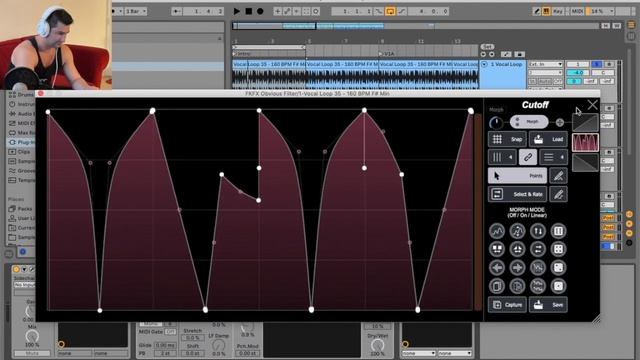Toggle the Snap grid button
Viewport: 640px width, 360px height.
pyautogui.click(x=507, y=139)
